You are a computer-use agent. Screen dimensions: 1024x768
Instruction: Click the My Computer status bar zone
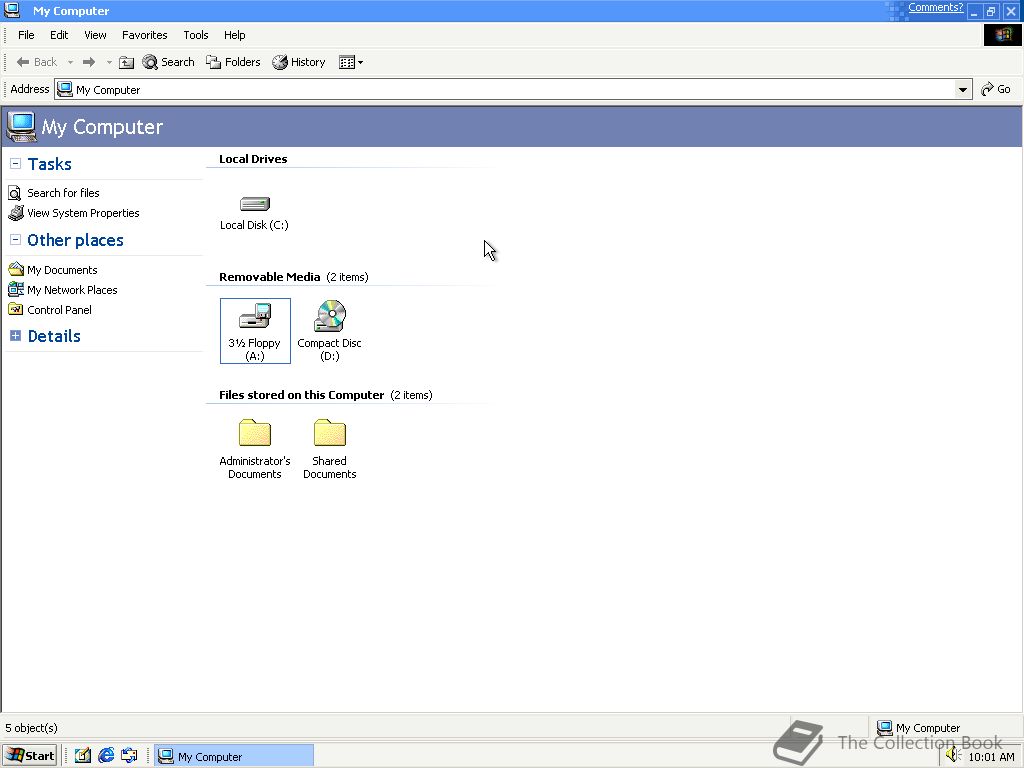944,728
